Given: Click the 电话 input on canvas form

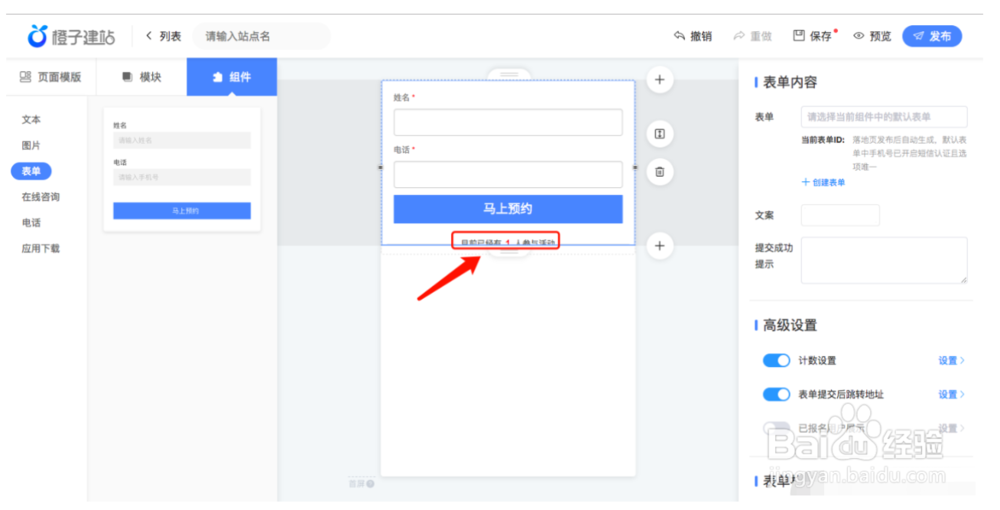Looking at the screenshot, I should (x=508, y=174).
